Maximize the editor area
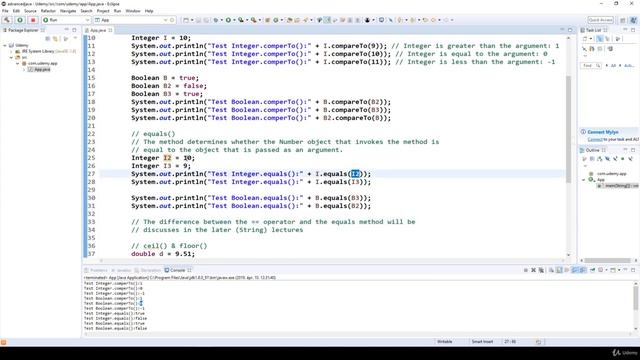Screen dimensions: 640x360 click(570, 30)
